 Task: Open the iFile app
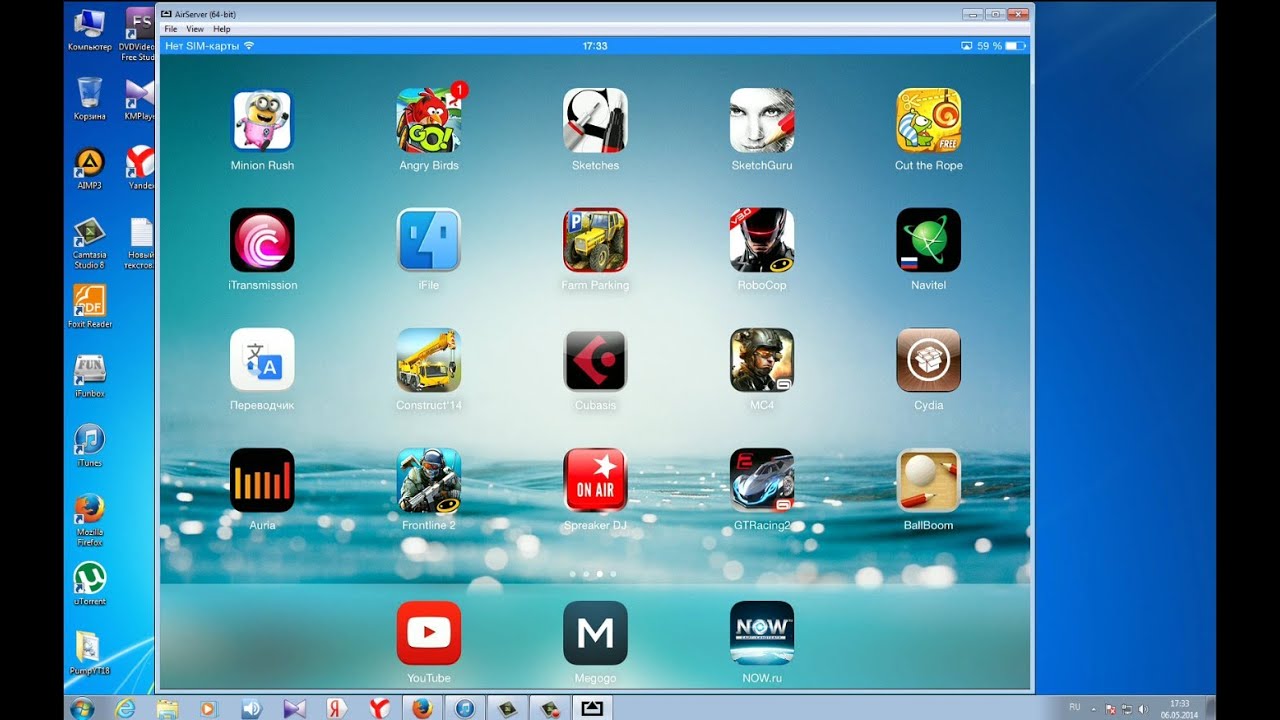click(x=429, y=240)
